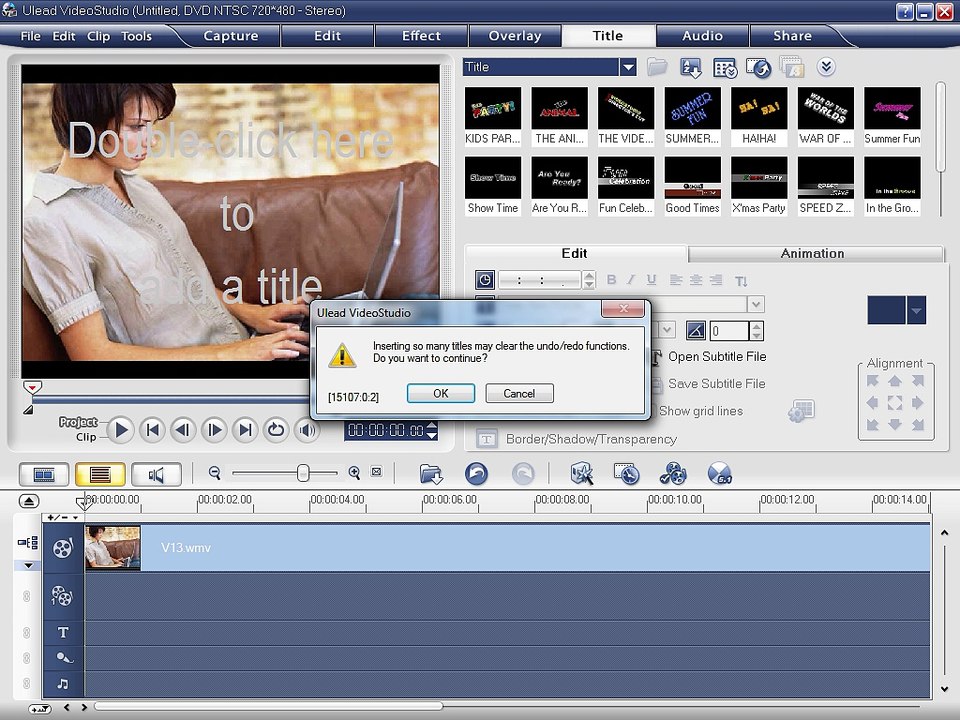Viewport: 960px width, 720px height.
Task: Click the rotation angle input field
Action: tap(729, 331)
